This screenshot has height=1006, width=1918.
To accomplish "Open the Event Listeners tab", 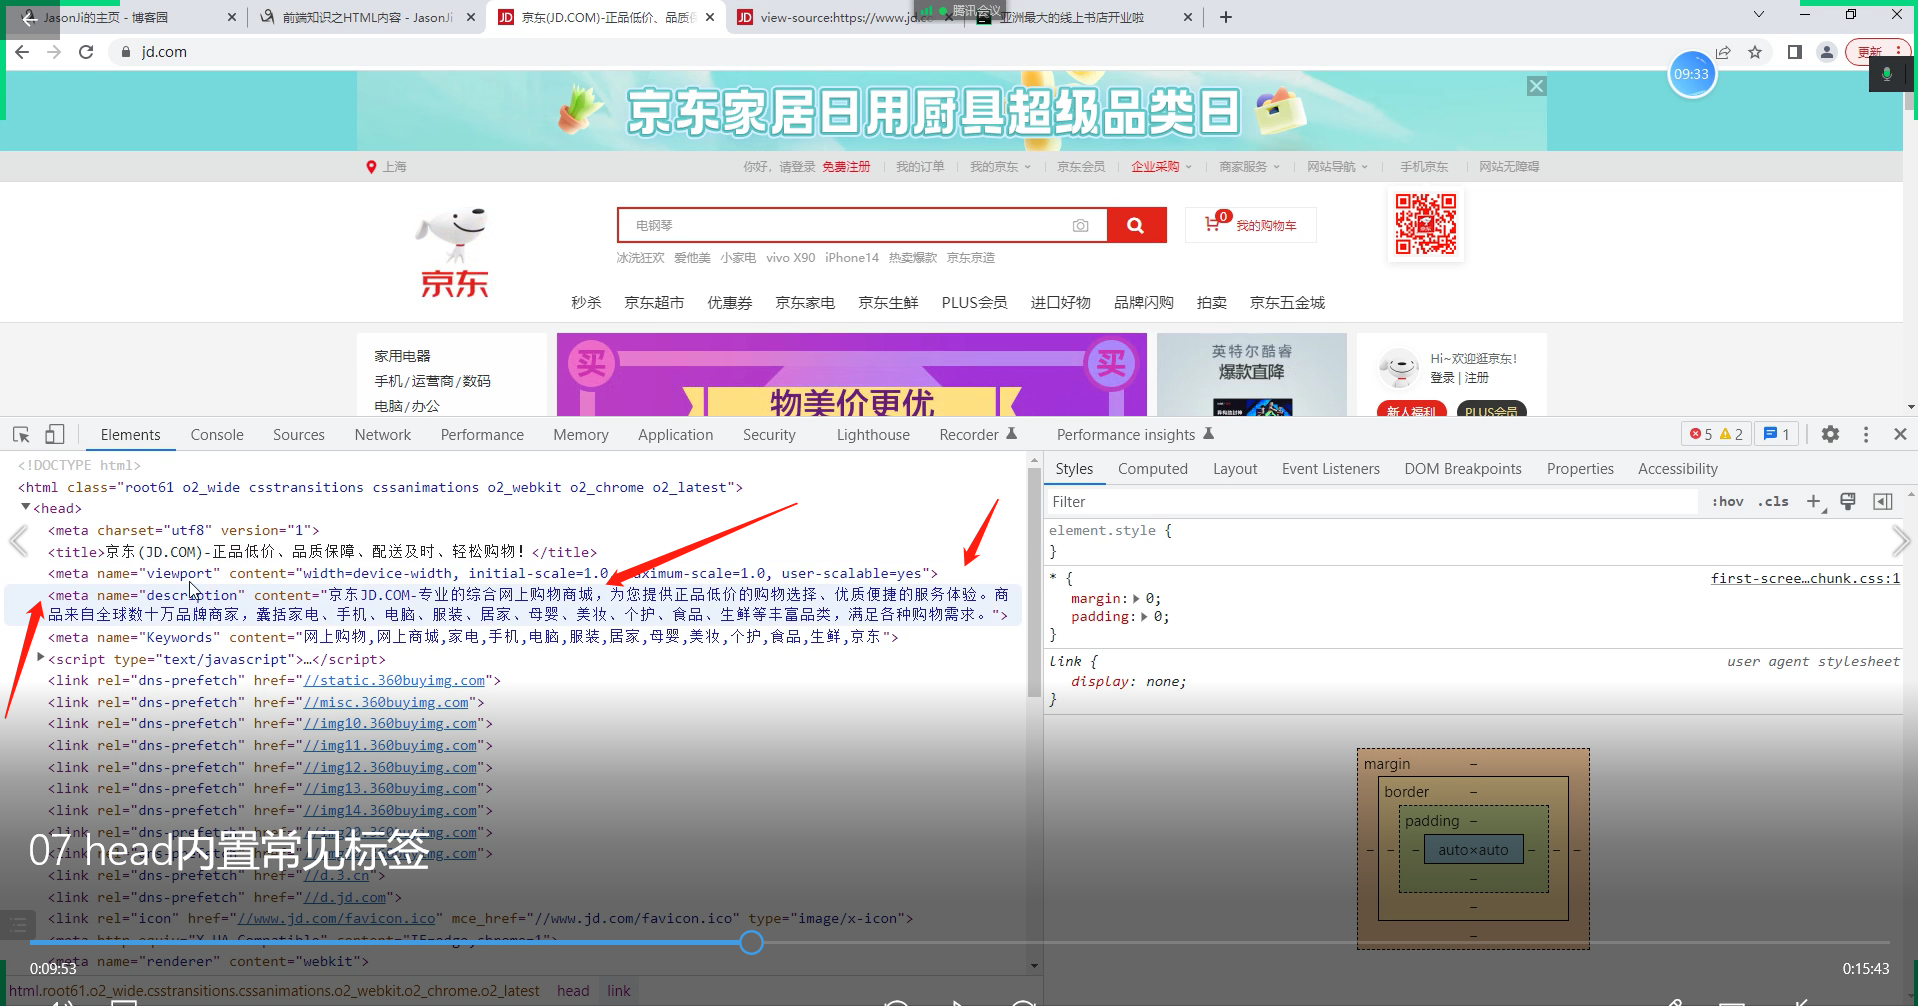I will (1331, 469).
